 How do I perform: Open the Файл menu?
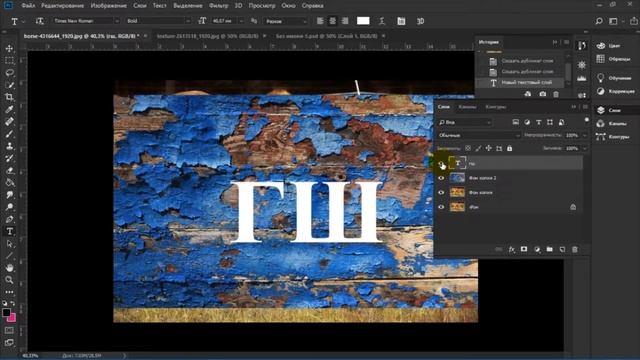click(x=28, y=6)
